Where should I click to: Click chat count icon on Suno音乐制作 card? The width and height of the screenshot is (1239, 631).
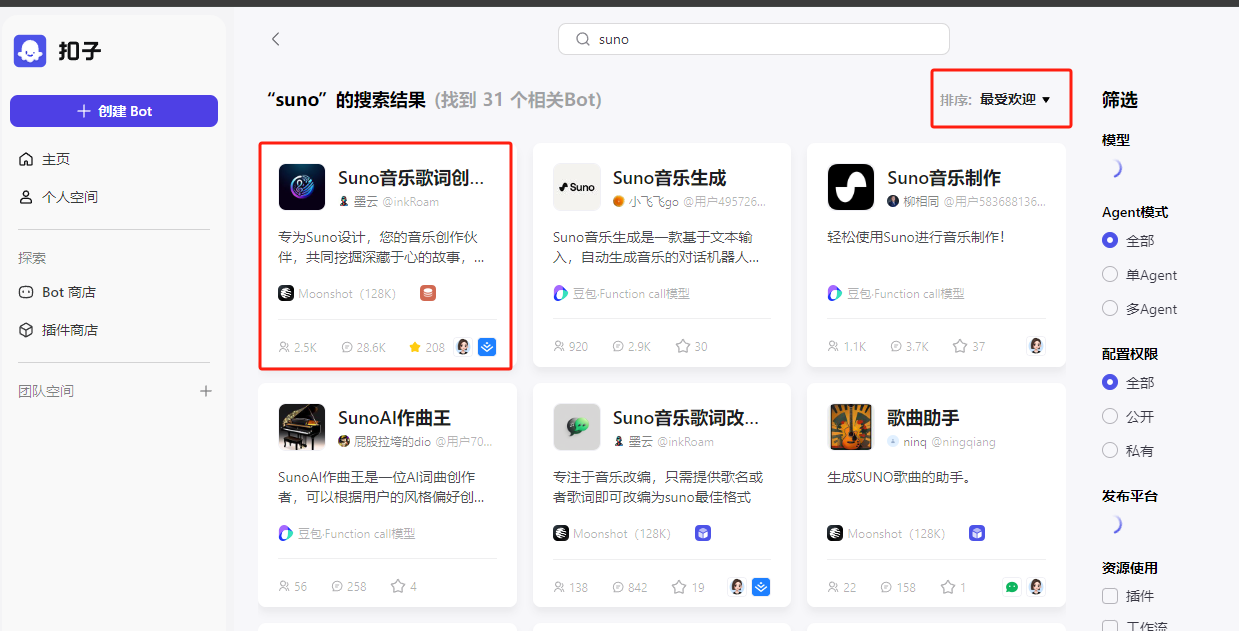(895, 346)
